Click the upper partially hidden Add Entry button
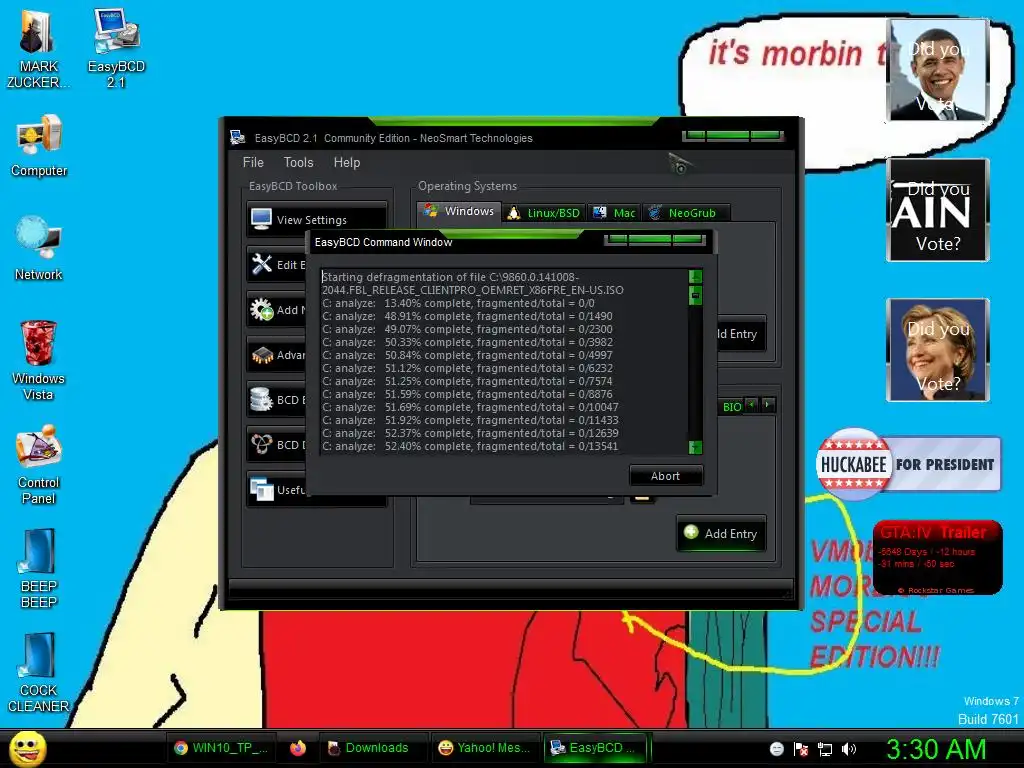Screen dimensions: 1024x768 pos(741,334)
